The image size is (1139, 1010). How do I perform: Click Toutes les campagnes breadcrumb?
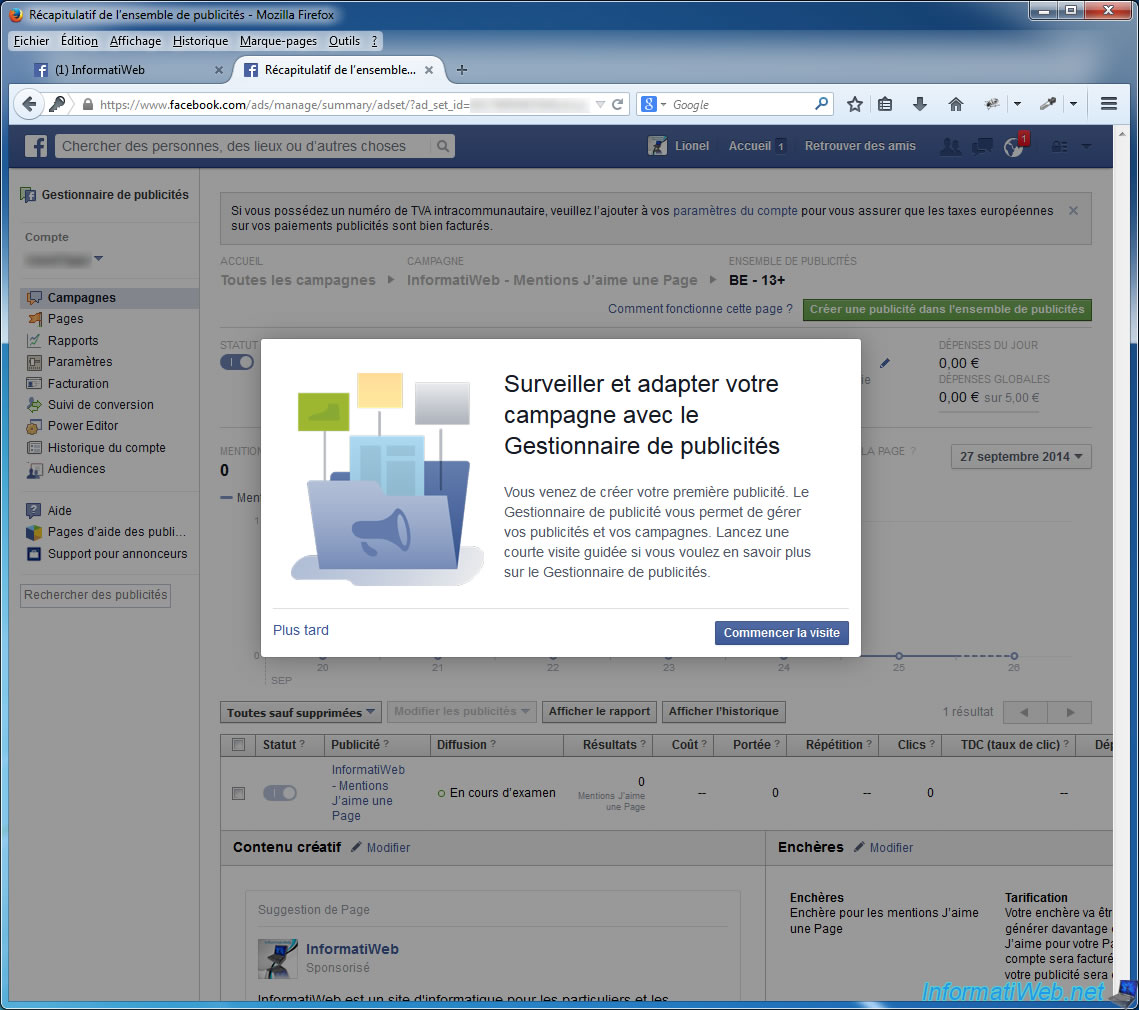pos(298,280)
